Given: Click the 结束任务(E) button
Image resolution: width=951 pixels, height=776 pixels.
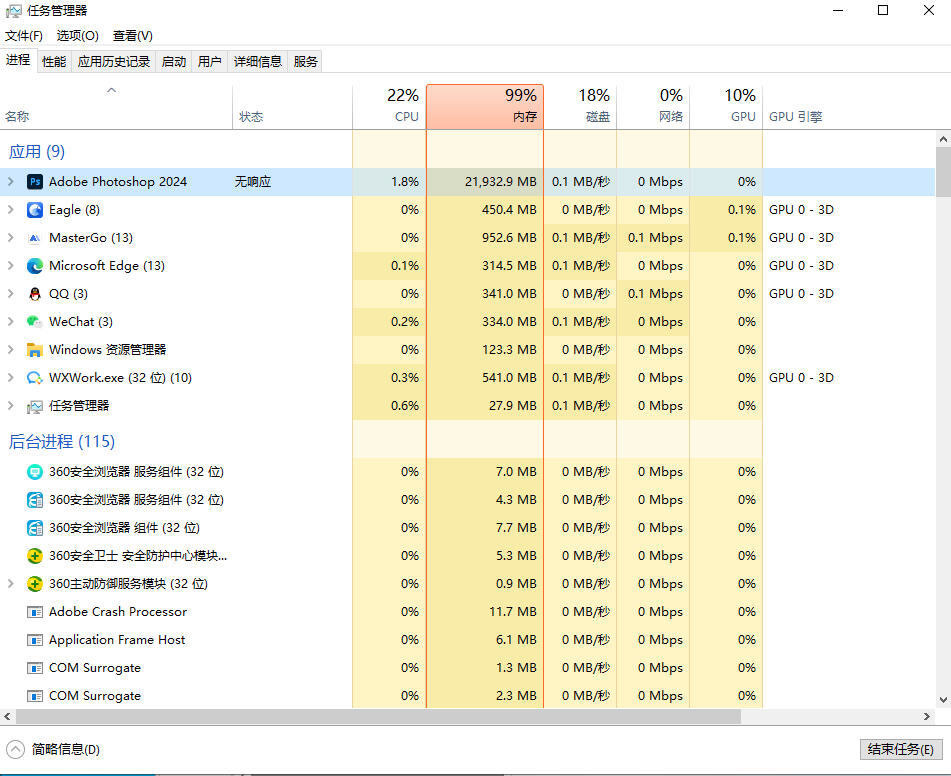Looking at the screenshot, I should pos(901,749).
